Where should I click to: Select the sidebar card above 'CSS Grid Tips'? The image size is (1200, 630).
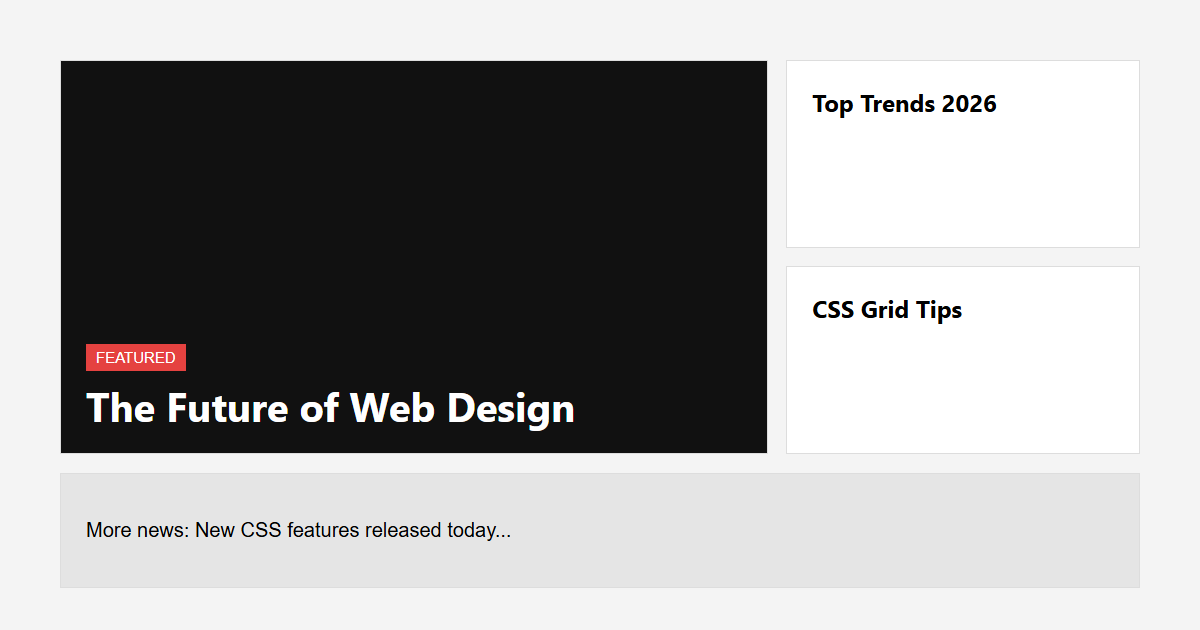962,152
